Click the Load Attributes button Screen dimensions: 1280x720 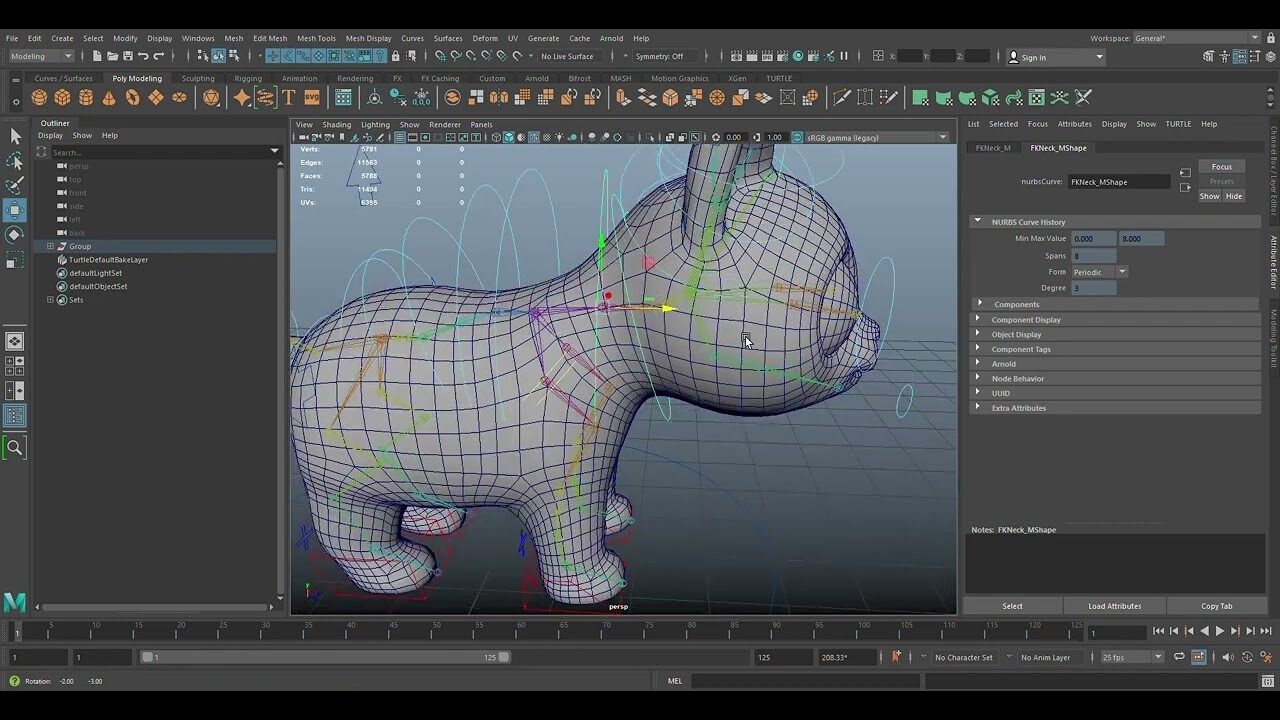tap(1114, 605)
